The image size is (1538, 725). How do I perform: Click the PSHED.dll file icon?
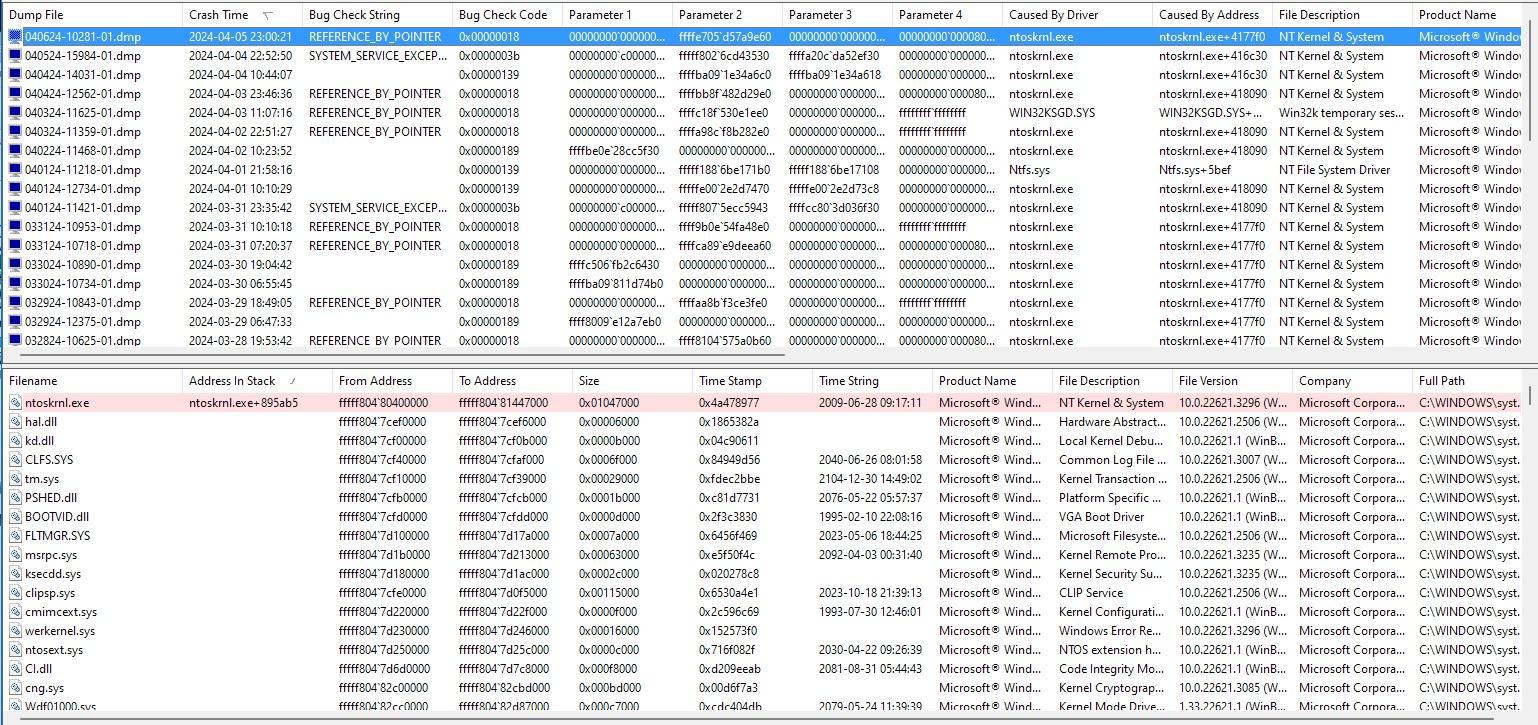coord(15,497)
